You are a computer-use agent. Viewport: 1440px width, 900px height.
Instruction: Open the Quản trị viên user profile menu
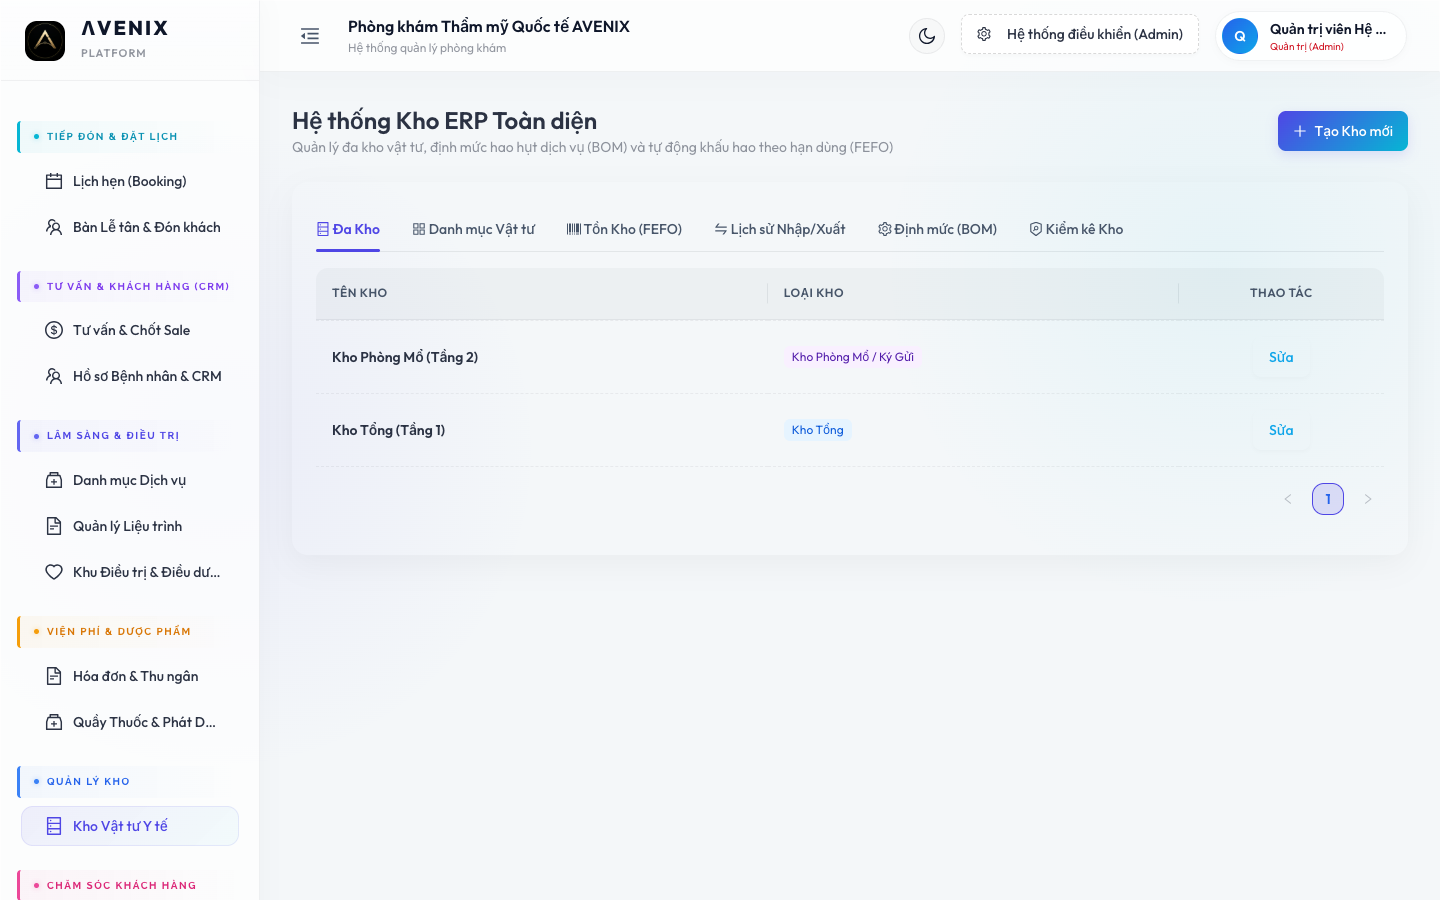pyautogui.click(x=1311, y=36)
